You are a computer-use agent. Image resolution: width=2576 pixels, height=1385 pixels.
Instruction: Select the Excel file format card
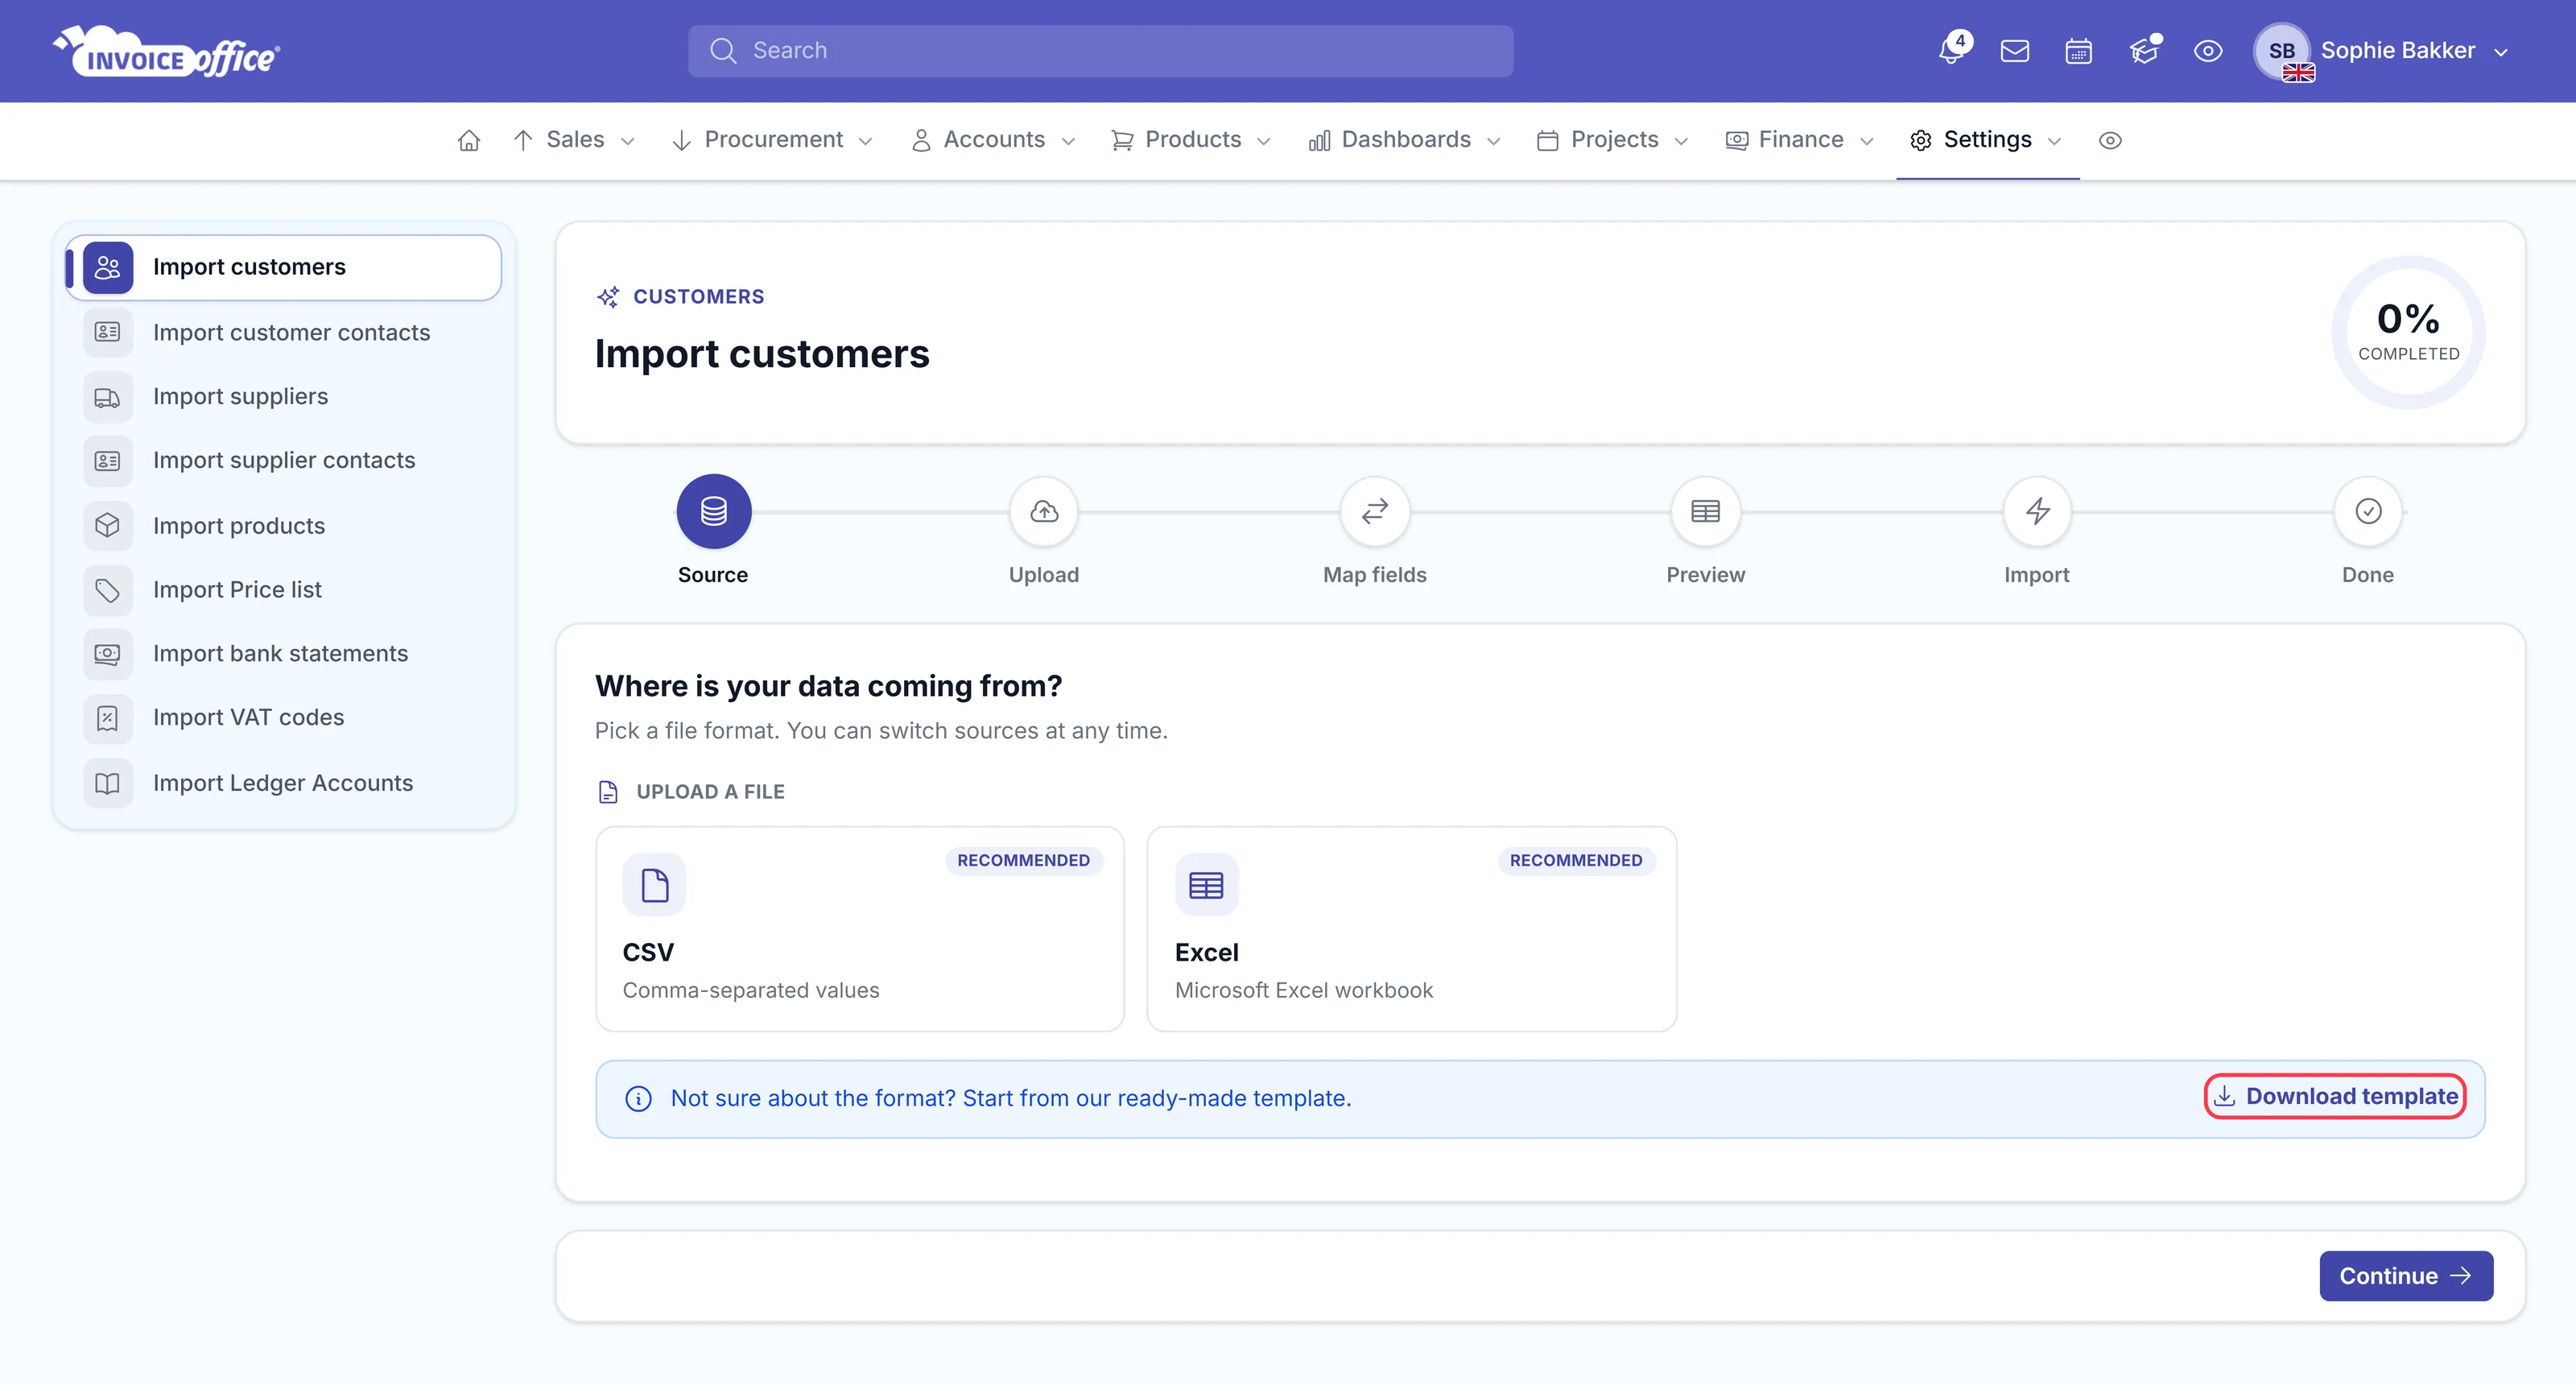click(1412, 929)
